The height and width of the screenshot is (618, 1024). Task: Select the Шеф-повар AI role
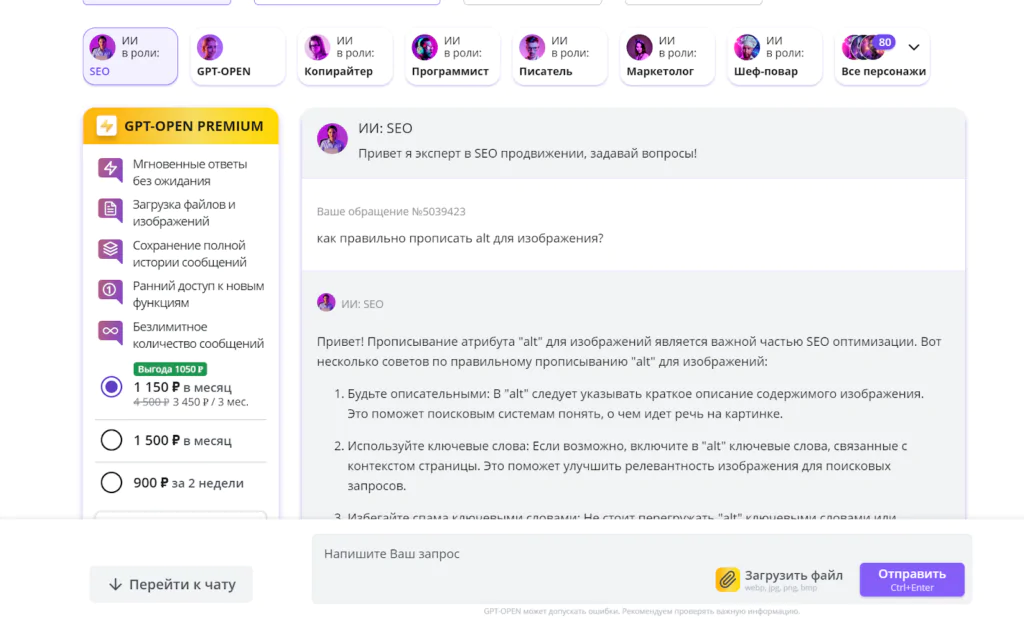[775, 57]
